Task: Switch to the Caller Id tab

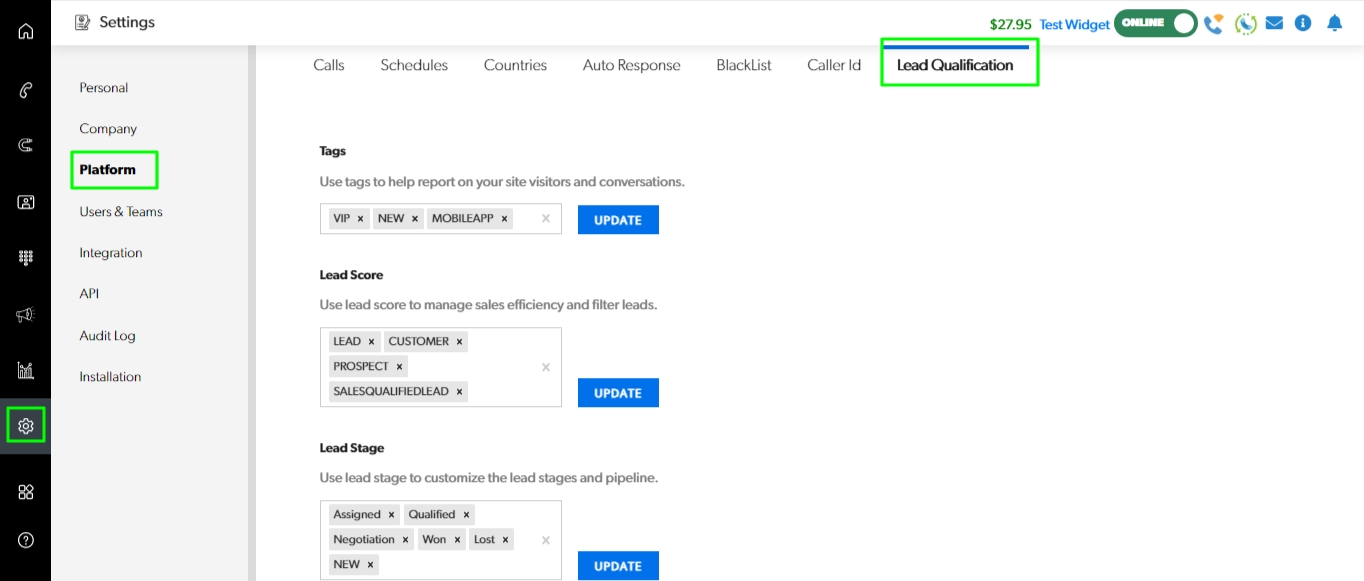Action: pos(834,65)
